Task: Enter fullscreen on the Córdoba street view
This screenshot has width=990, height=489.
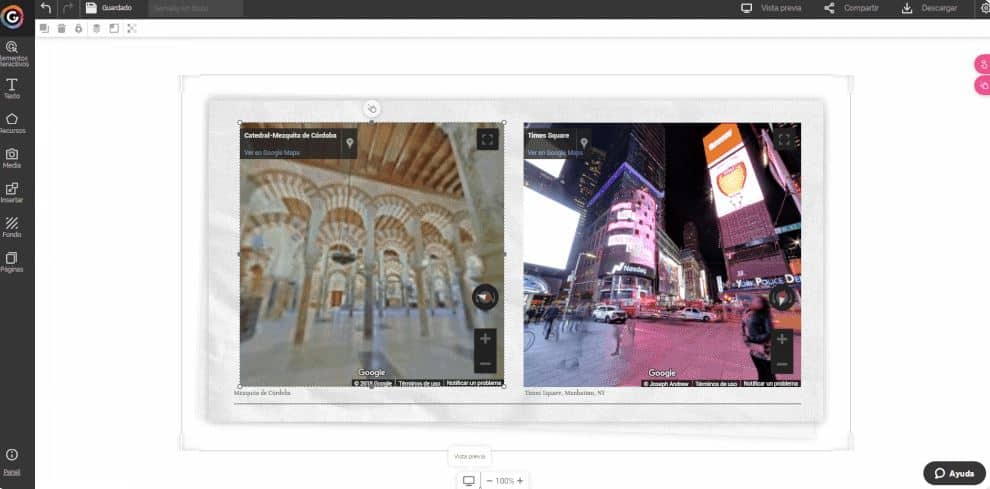Action: point(487,140)
